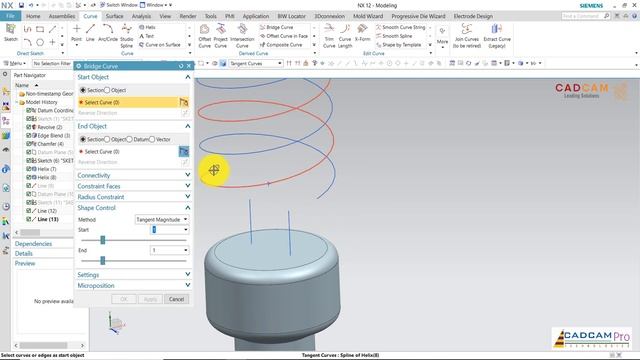Viewport: 640px width, 360px height.
Task: Open Extract Curve (Legacy) tool
Action: point(497,36)
